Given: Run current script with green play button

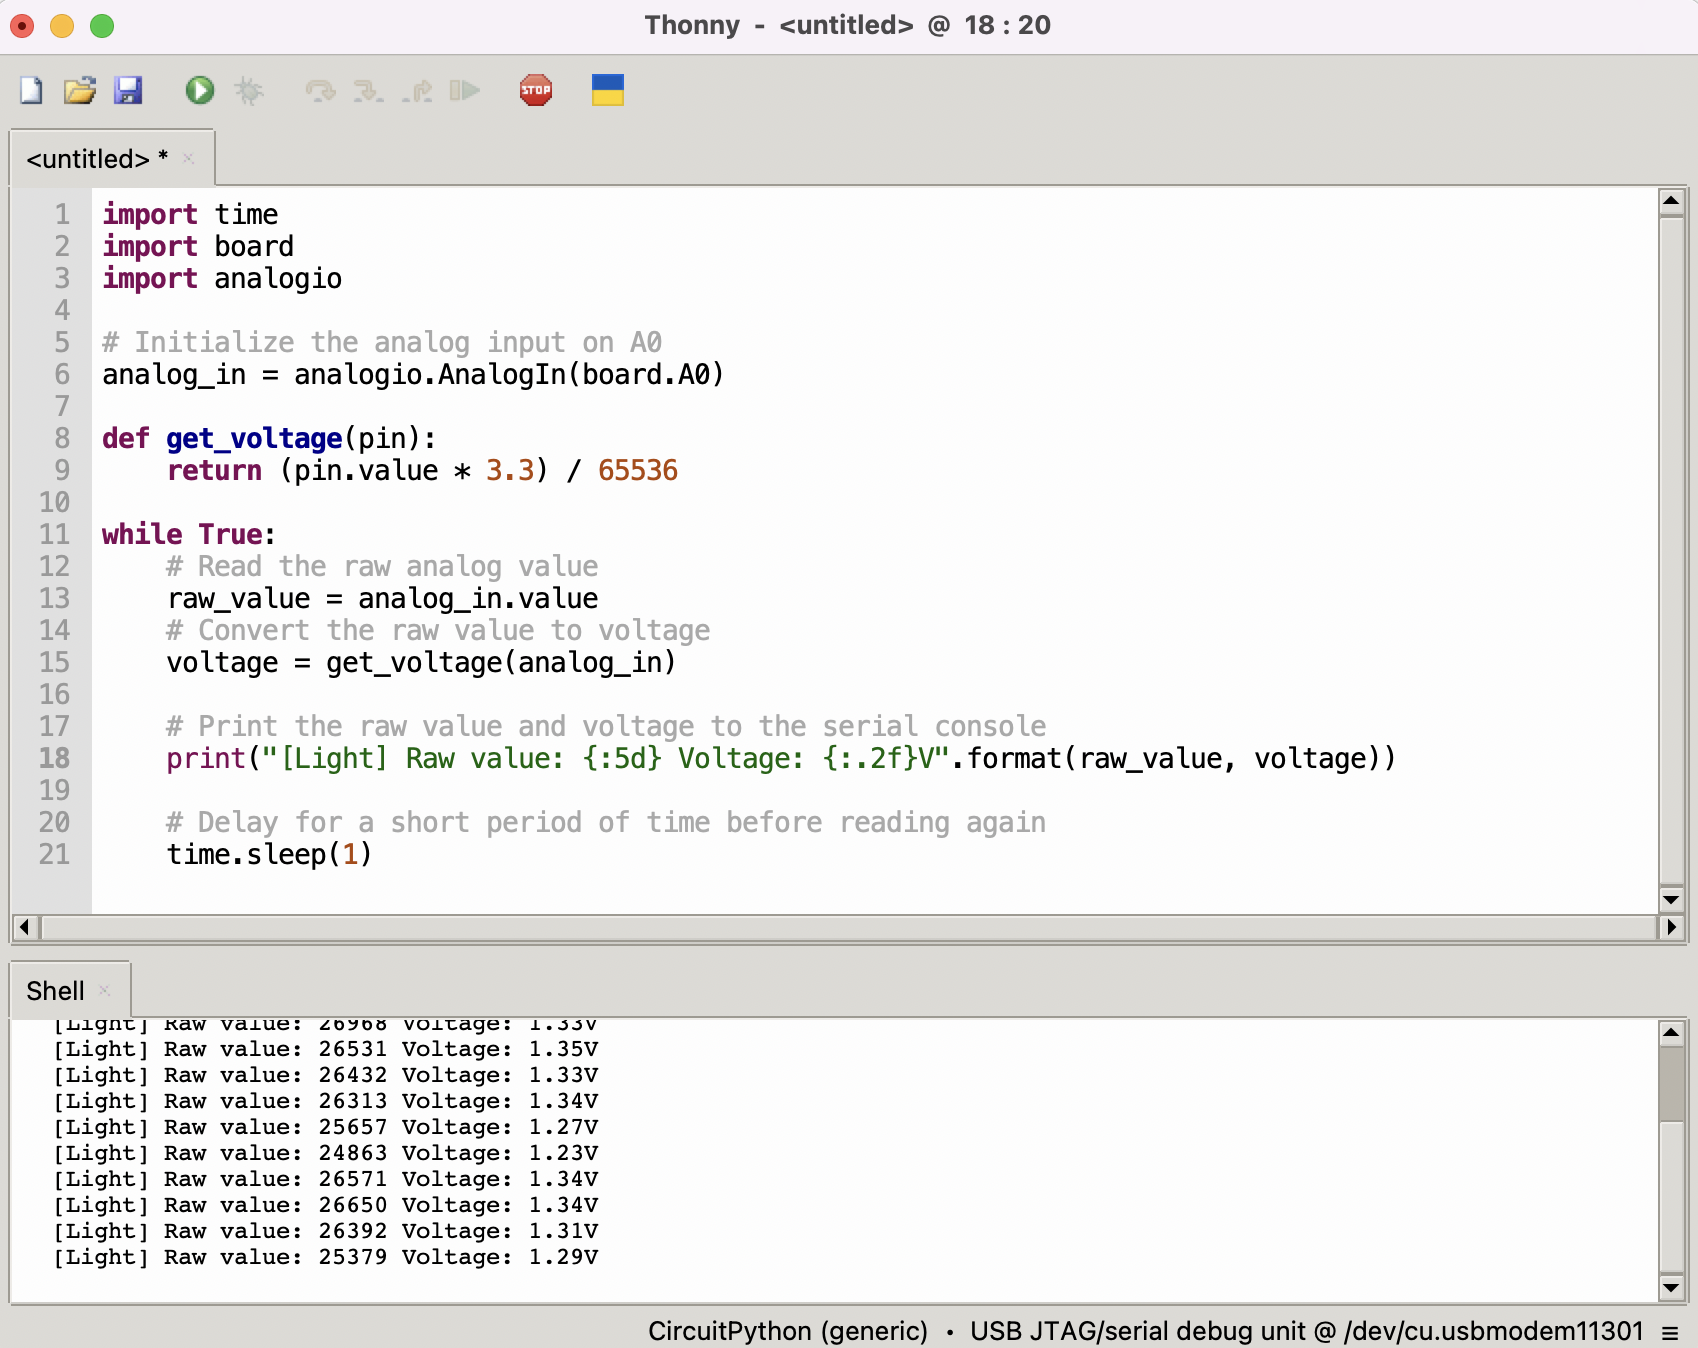Looking at the screenshot, I should (x=200, y=91).
